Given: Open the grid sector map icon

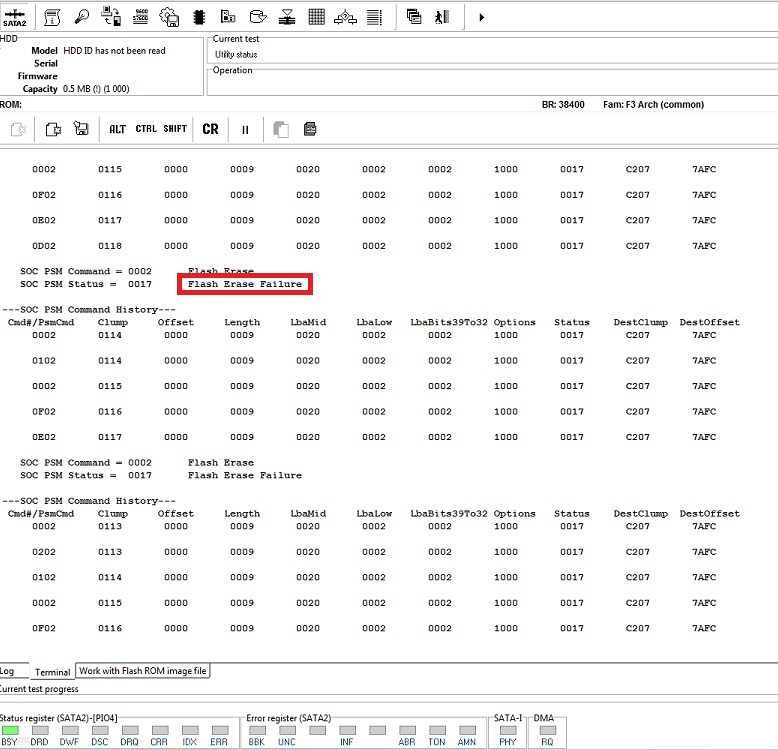Looking at the screenshot, I should pyautogui.click(x=317, y=17).
